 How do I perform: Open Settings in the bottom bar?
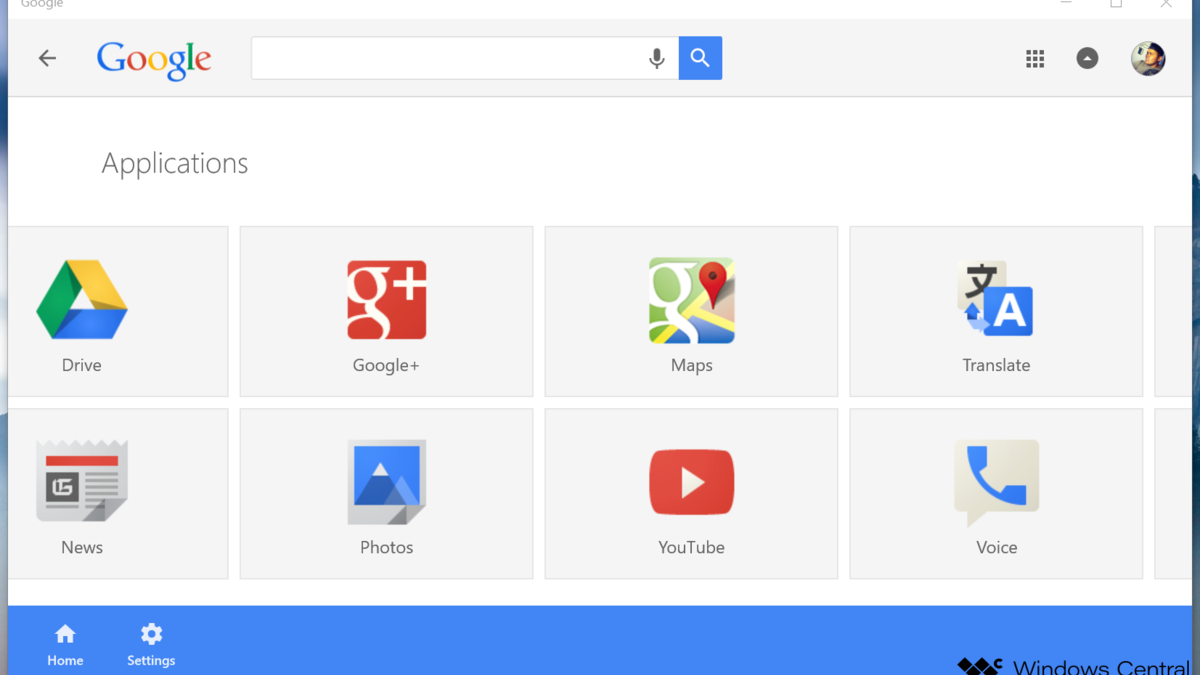(x=151, y=645)
